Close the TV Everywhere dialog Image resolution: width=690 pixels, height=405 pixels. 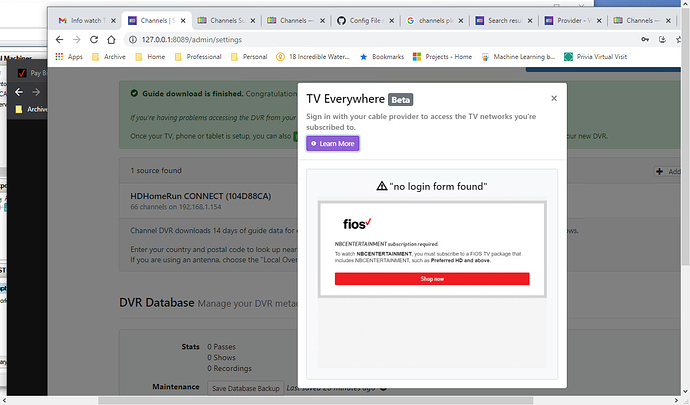pyautogui.click(x=554, y=98)
